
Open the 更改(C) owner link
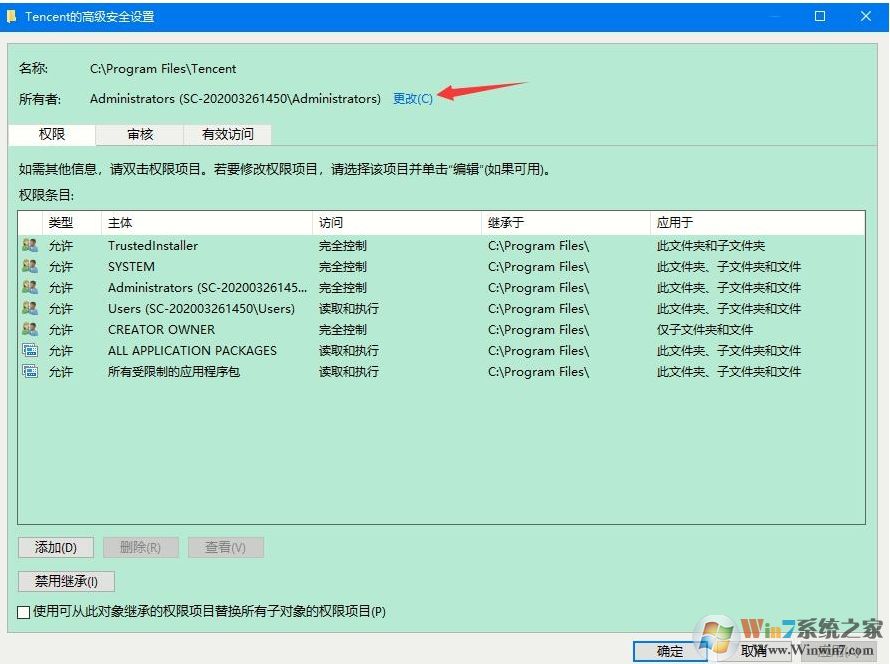tap(412, 98)
